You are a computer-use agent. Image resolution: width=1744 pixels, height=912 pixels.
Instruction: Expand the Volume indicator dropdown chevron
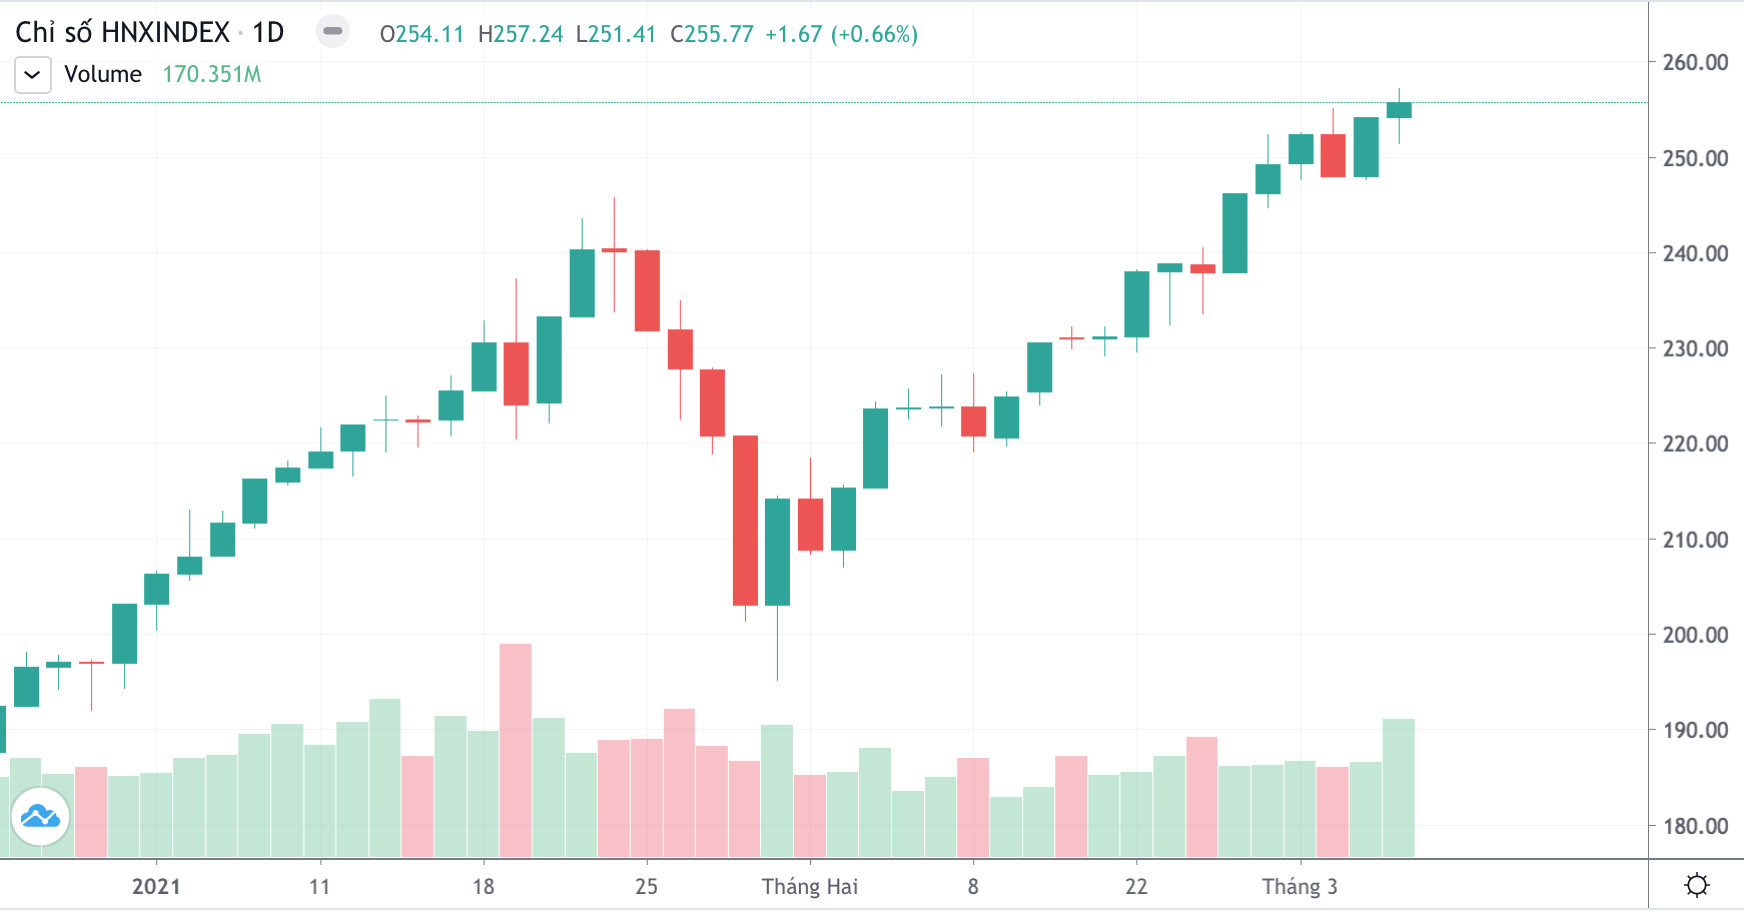tap(32, 74)
